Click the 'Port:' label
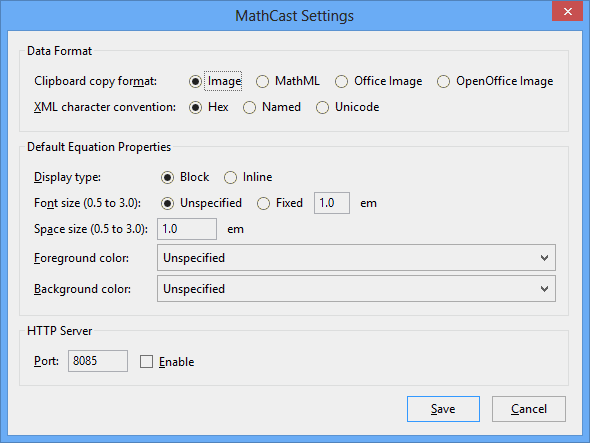The width and height of the screenshot is (590, 443). pos(46,361)
